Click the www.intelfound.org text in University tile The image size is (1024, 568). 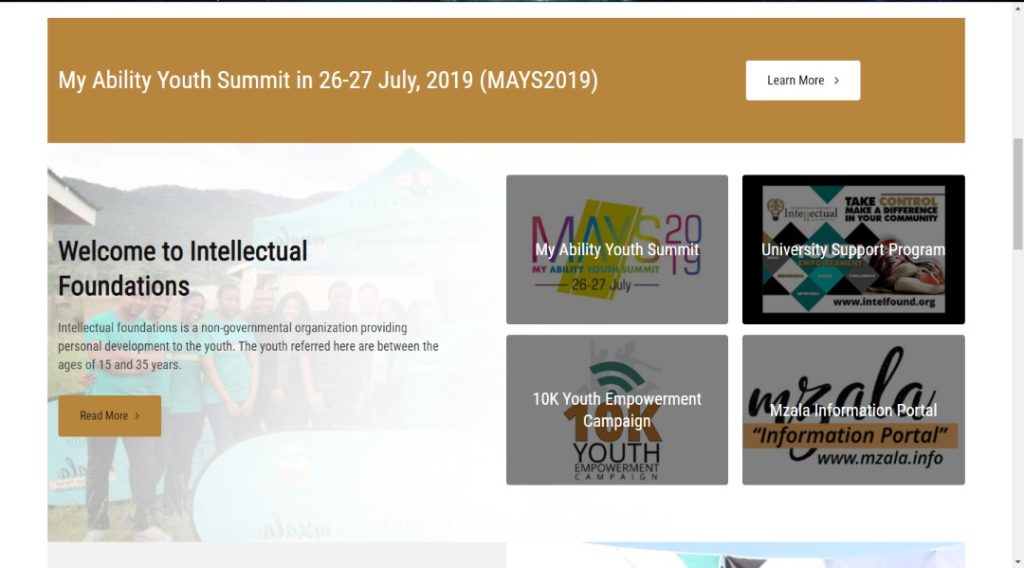884,302
